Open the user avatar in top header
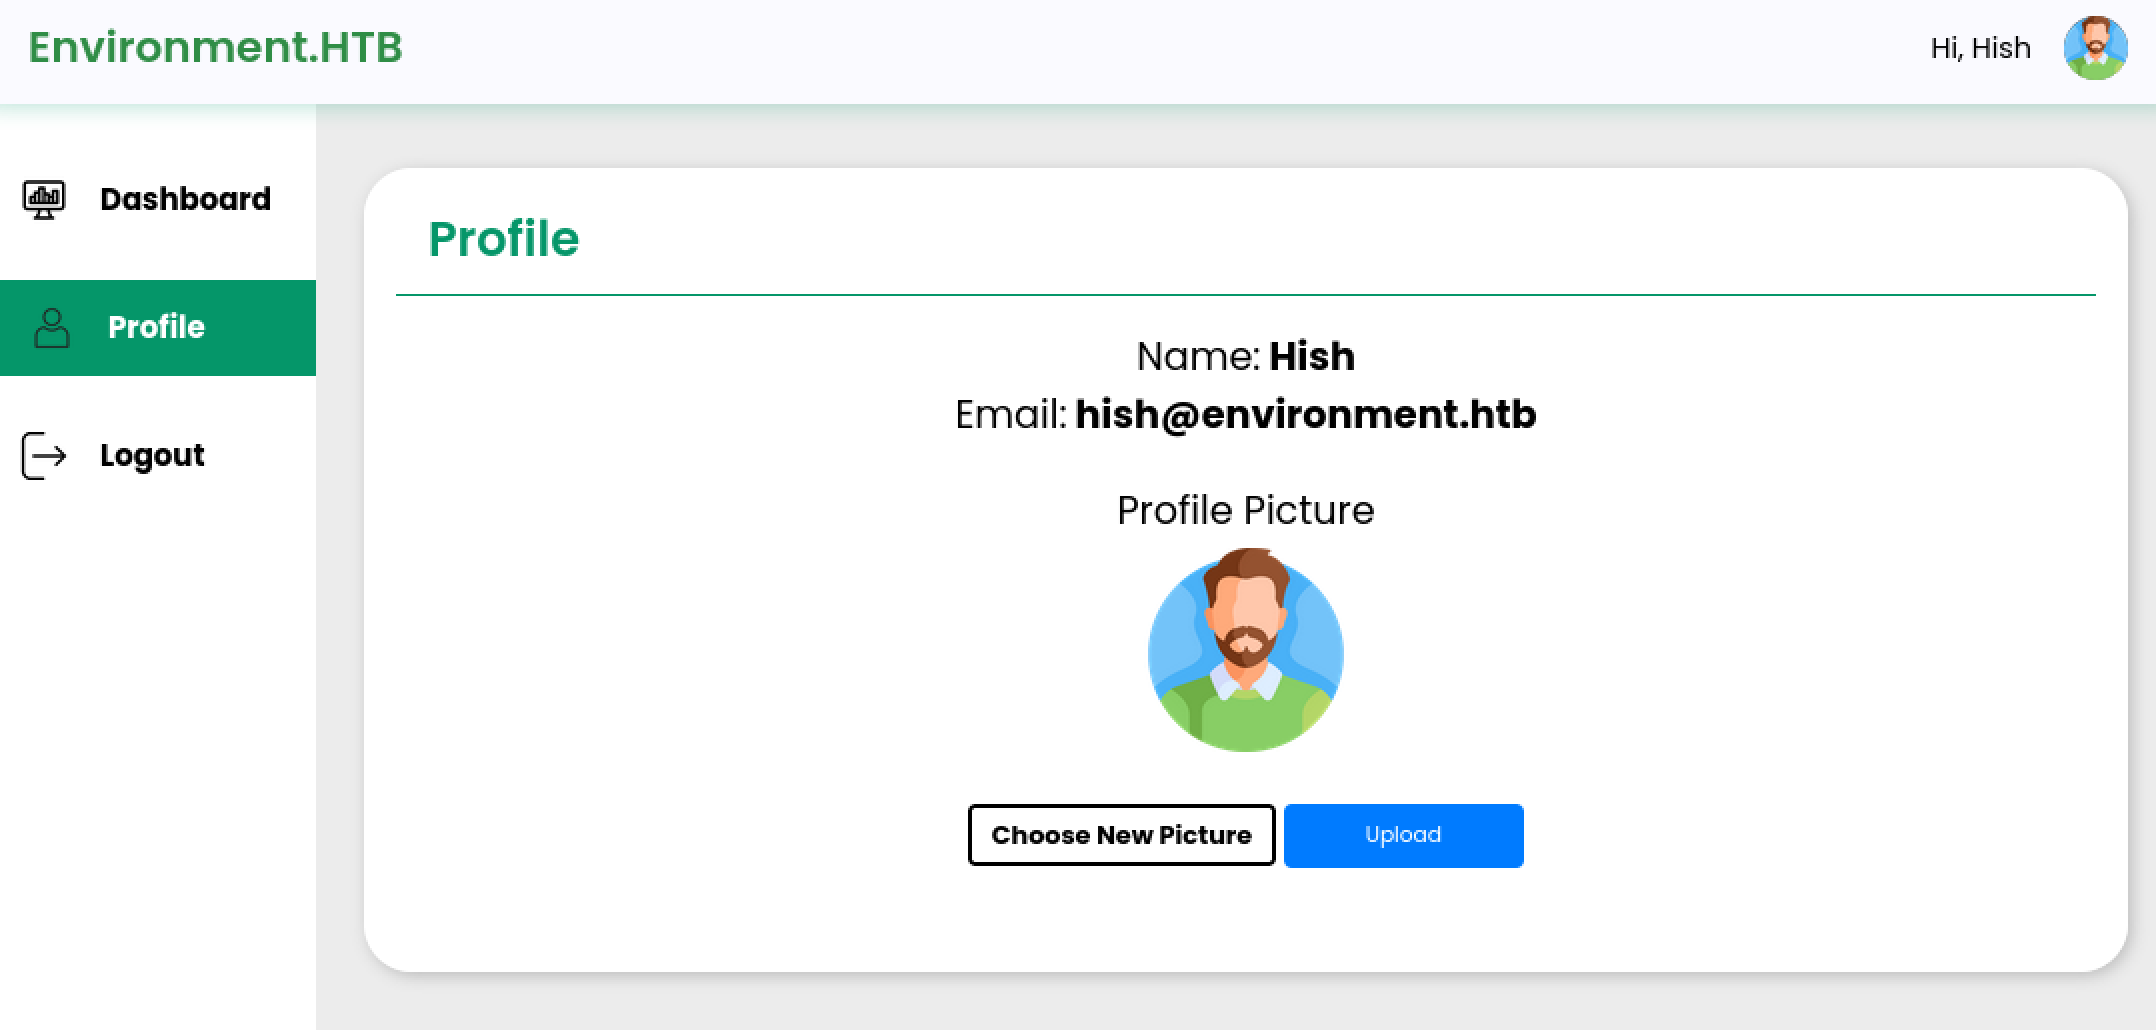Screen dimensions: 2156x1030 click(x=2095, y=48)
